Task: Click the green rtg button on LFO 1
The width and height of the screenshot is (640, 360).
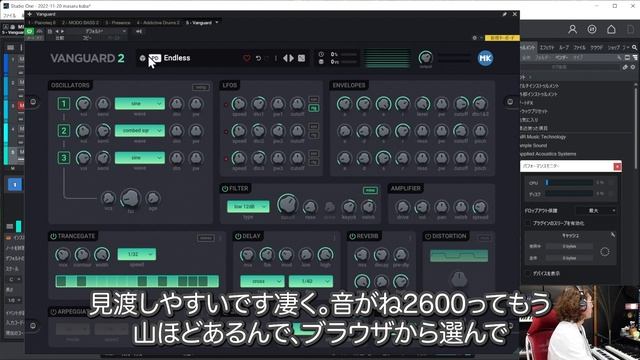Action: 313,108
